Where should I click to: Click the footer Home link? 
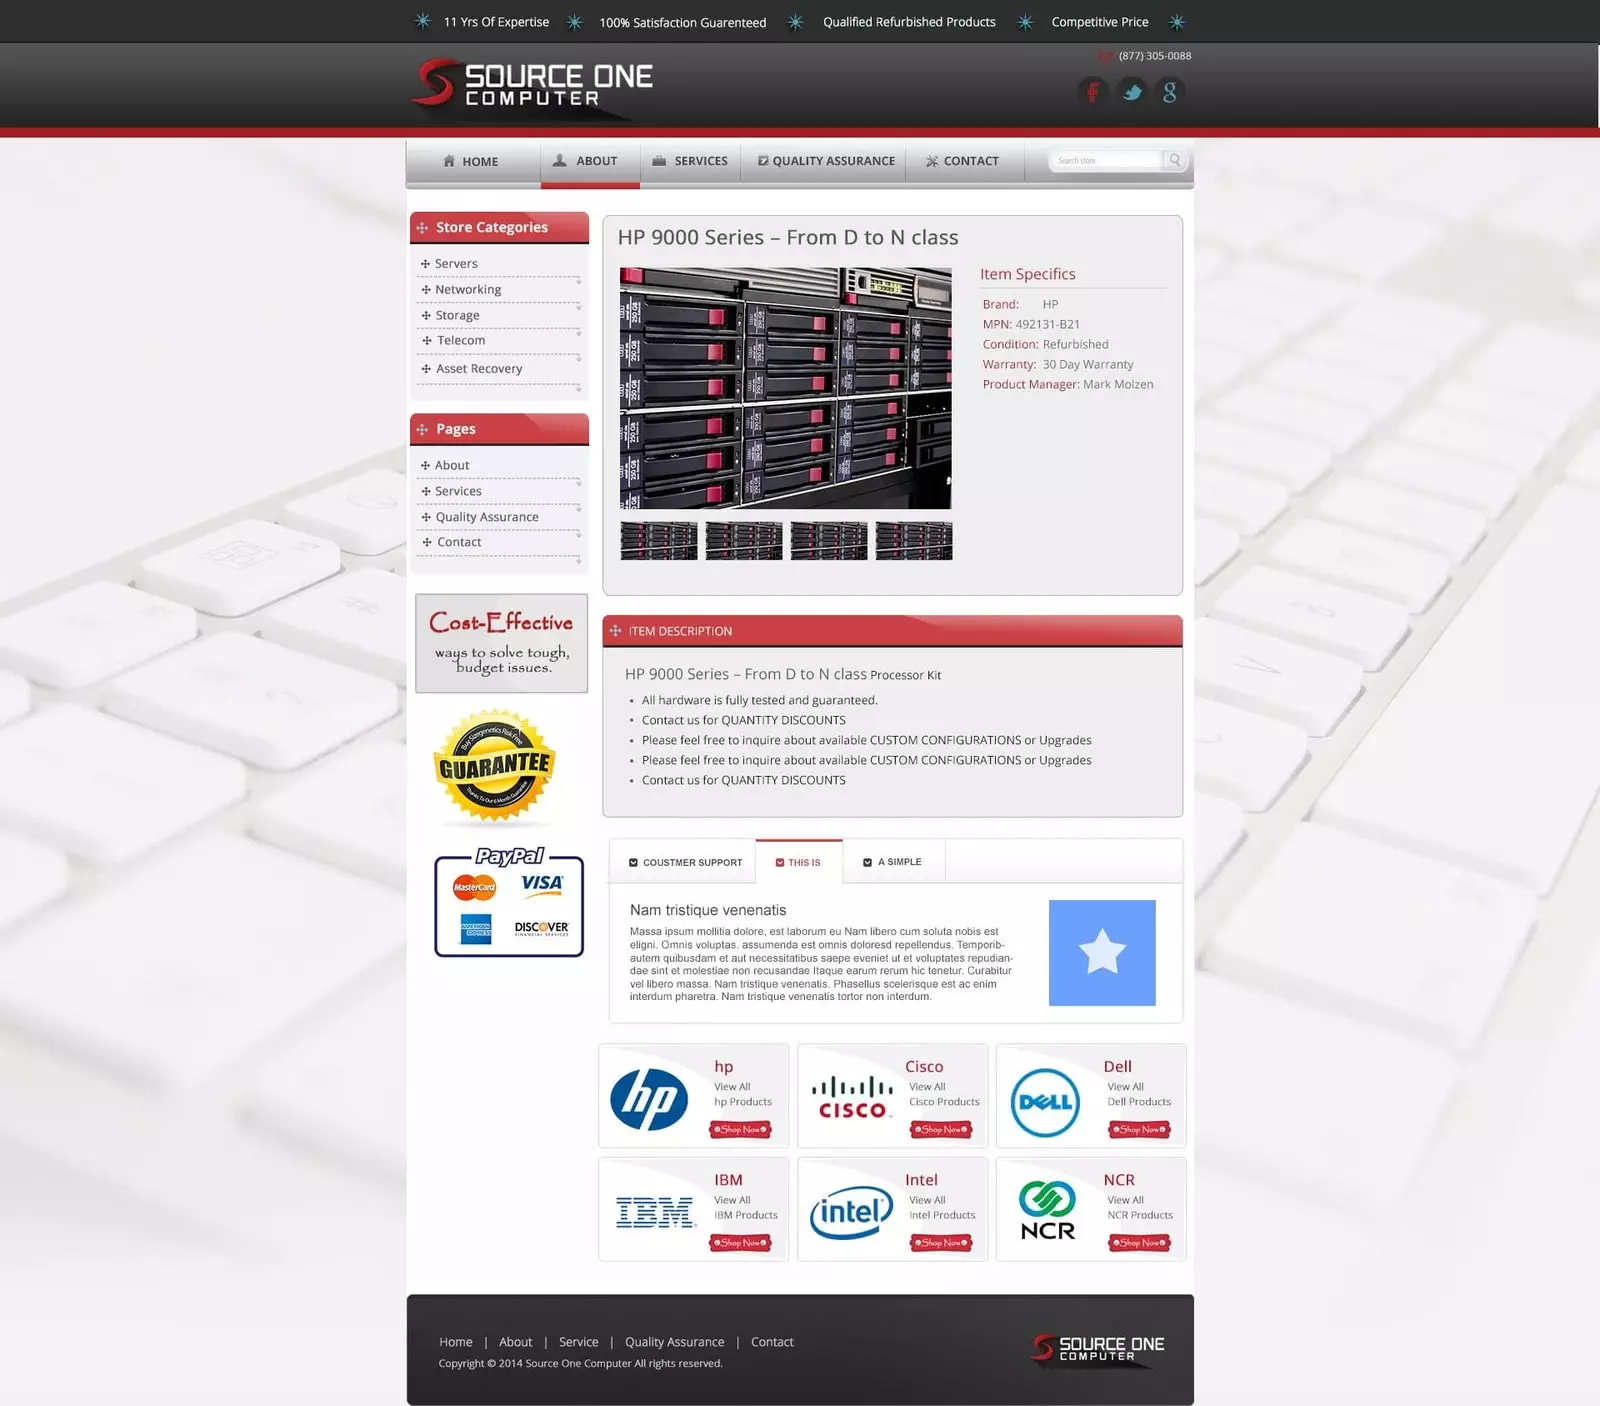(x=455, y=1342)
